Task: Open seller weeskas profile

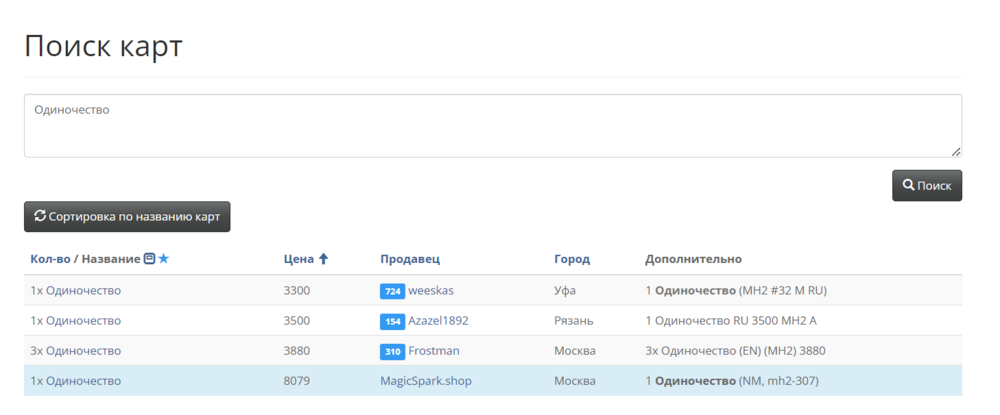Action: point(431,291)
